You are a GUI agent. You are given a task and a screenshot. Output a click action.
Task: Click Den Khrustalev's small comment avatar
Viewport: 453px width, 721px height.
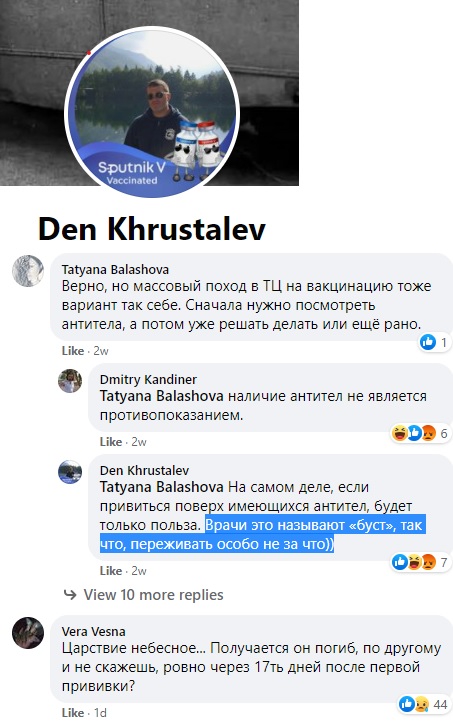(70, 472)
